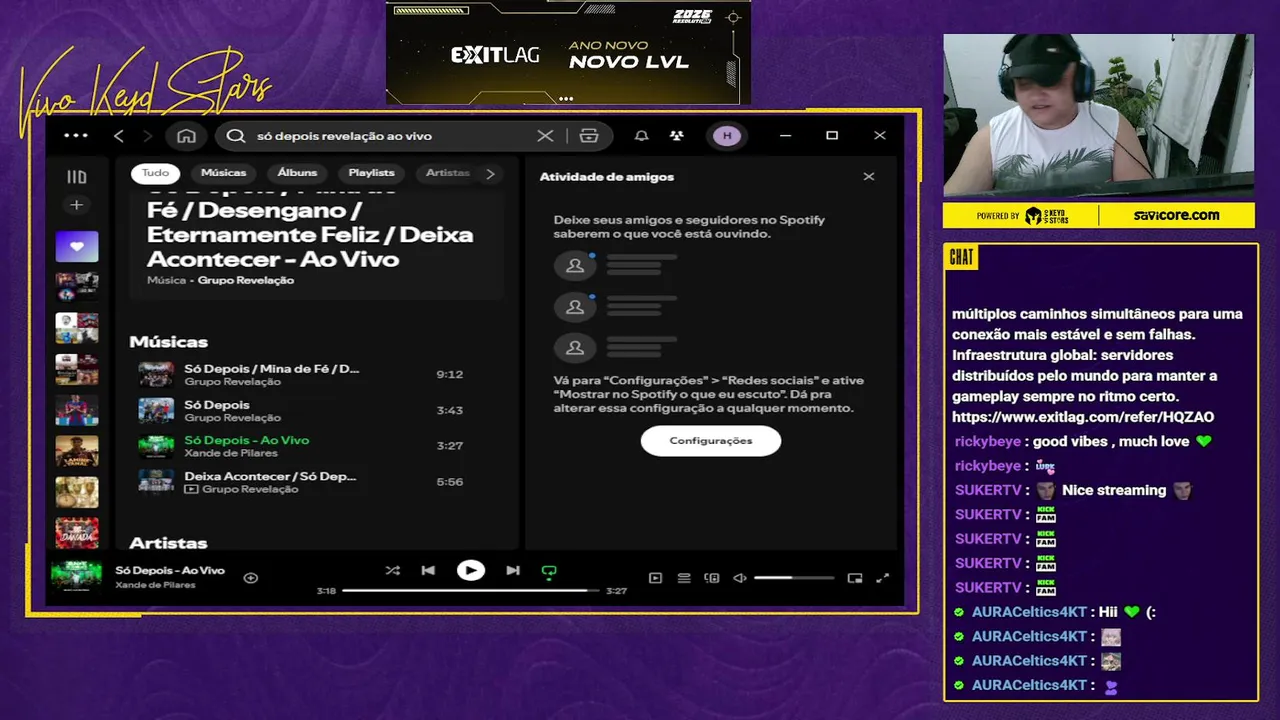Open the mini player

tap(855, 578)
